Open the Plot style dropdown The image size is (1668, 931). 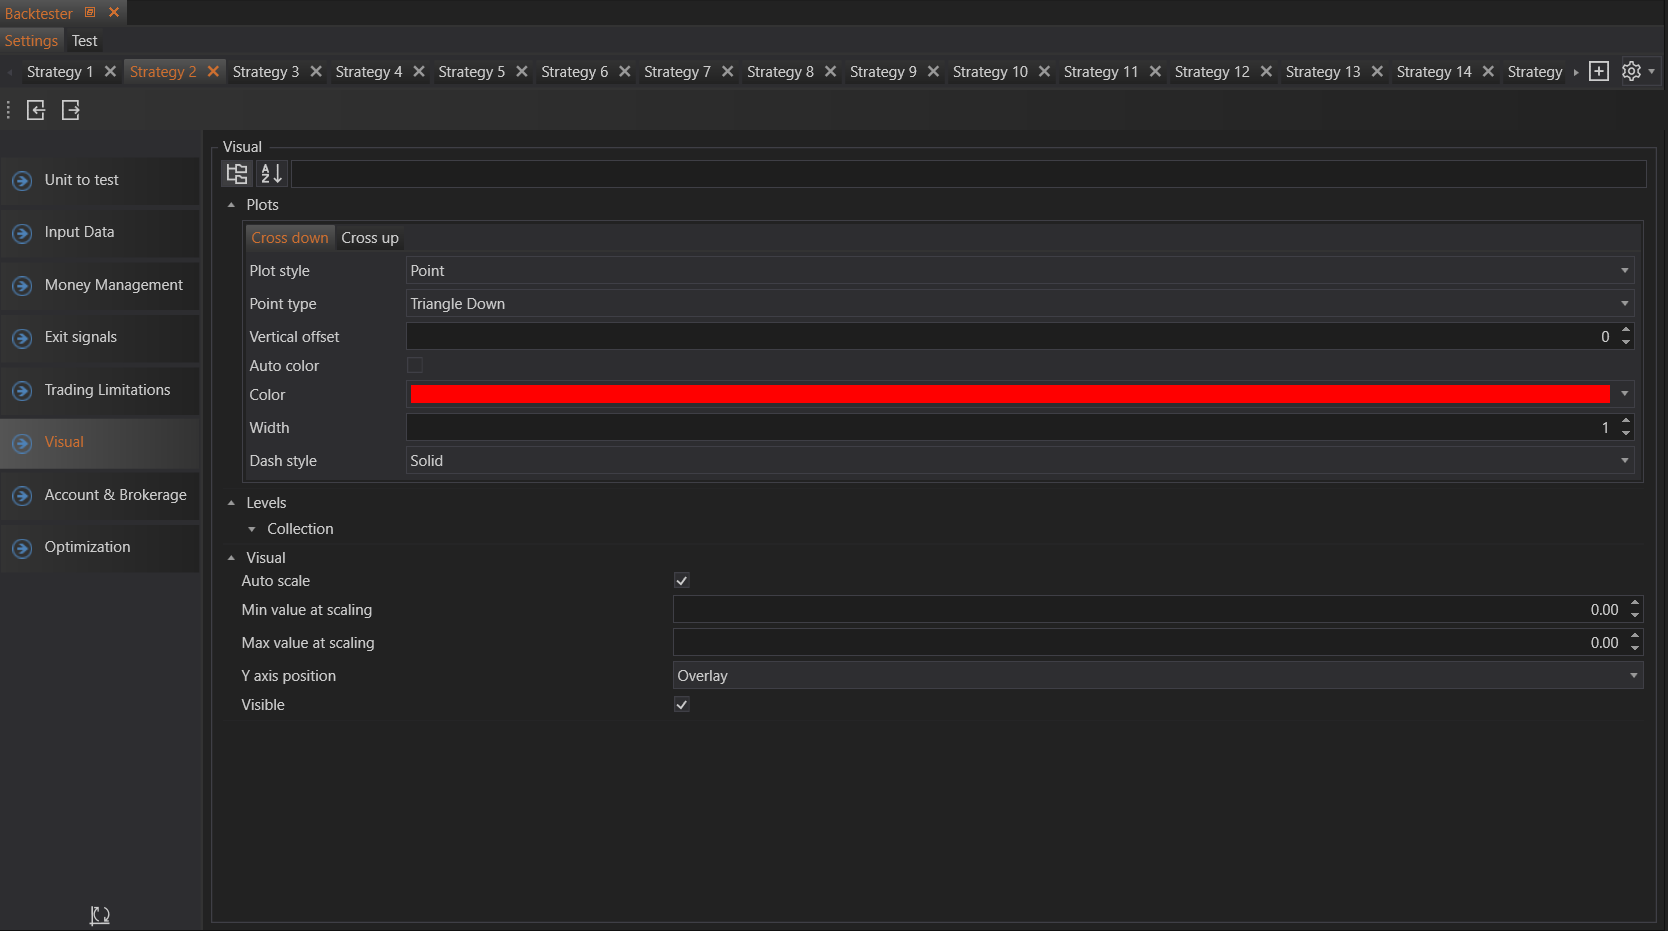(1019, 271)
